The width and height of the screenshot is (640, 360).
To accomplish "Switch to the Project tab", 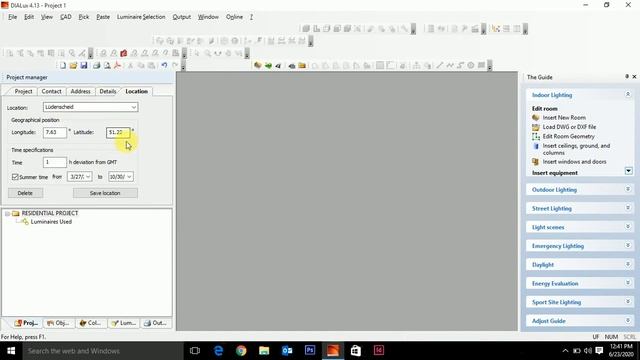I will pos(23,91).
